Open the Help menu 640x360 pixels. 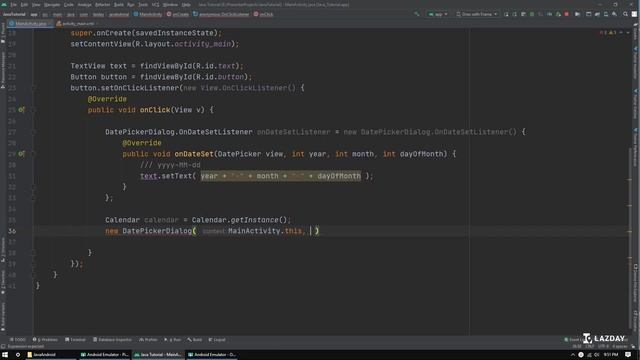186,4
